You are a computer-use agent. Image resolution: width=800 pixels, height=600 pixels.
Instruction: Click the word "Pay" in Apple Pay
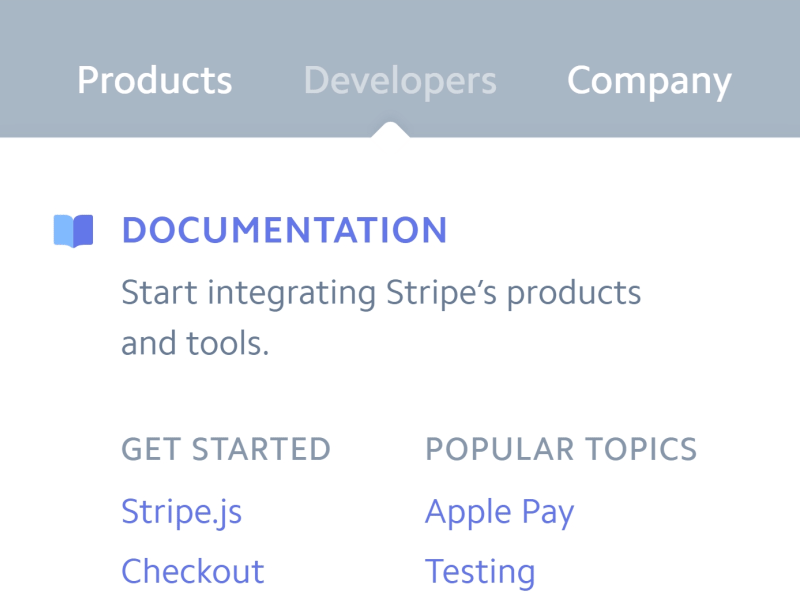[x=548, y=512]
